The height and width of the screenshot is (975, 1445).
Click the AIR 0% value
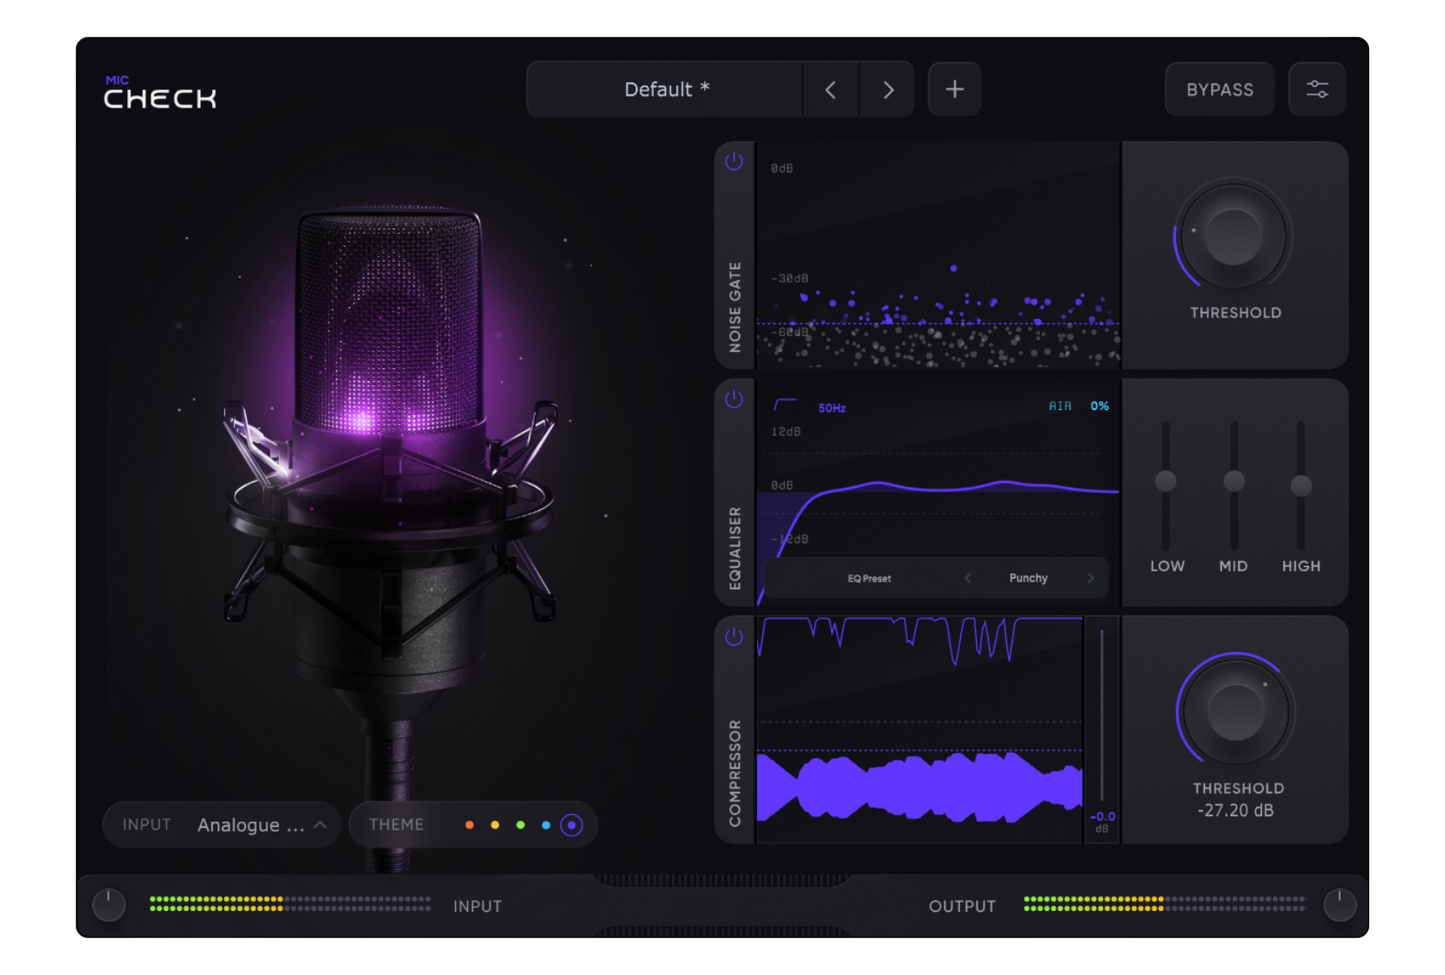click(x=1099, y=406)
